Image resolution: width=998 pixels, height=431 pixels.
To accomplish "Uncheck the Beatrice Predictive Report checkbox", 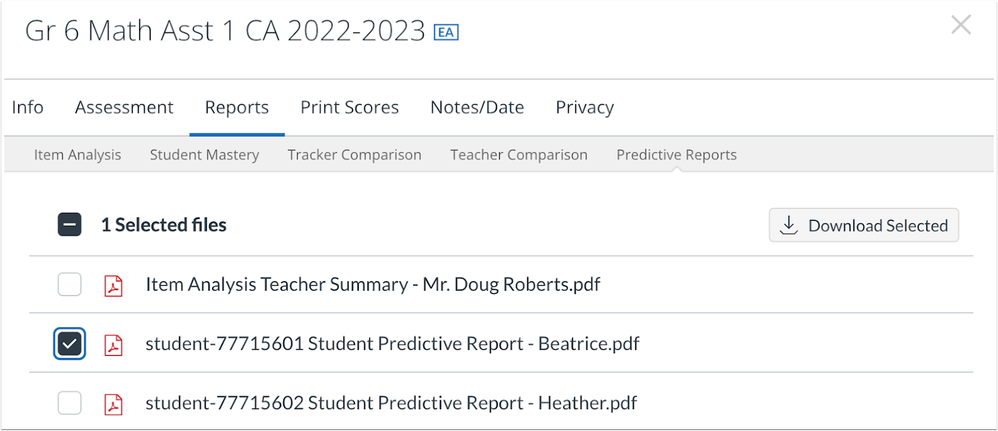I will [x=69, y=344].
